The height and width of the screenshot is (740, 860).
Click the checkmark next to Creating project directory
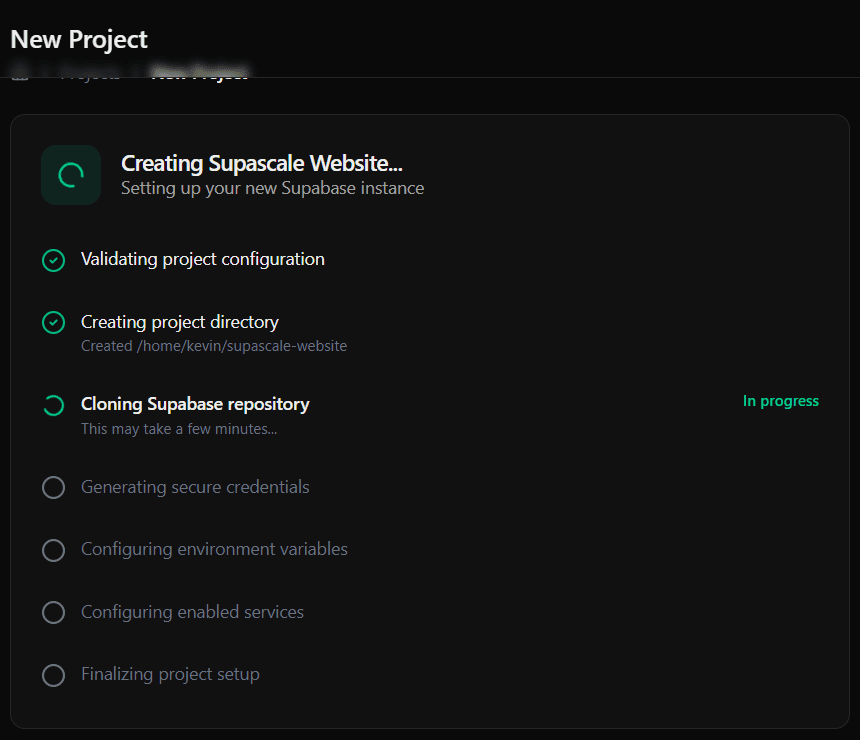(x=53, y=322)
